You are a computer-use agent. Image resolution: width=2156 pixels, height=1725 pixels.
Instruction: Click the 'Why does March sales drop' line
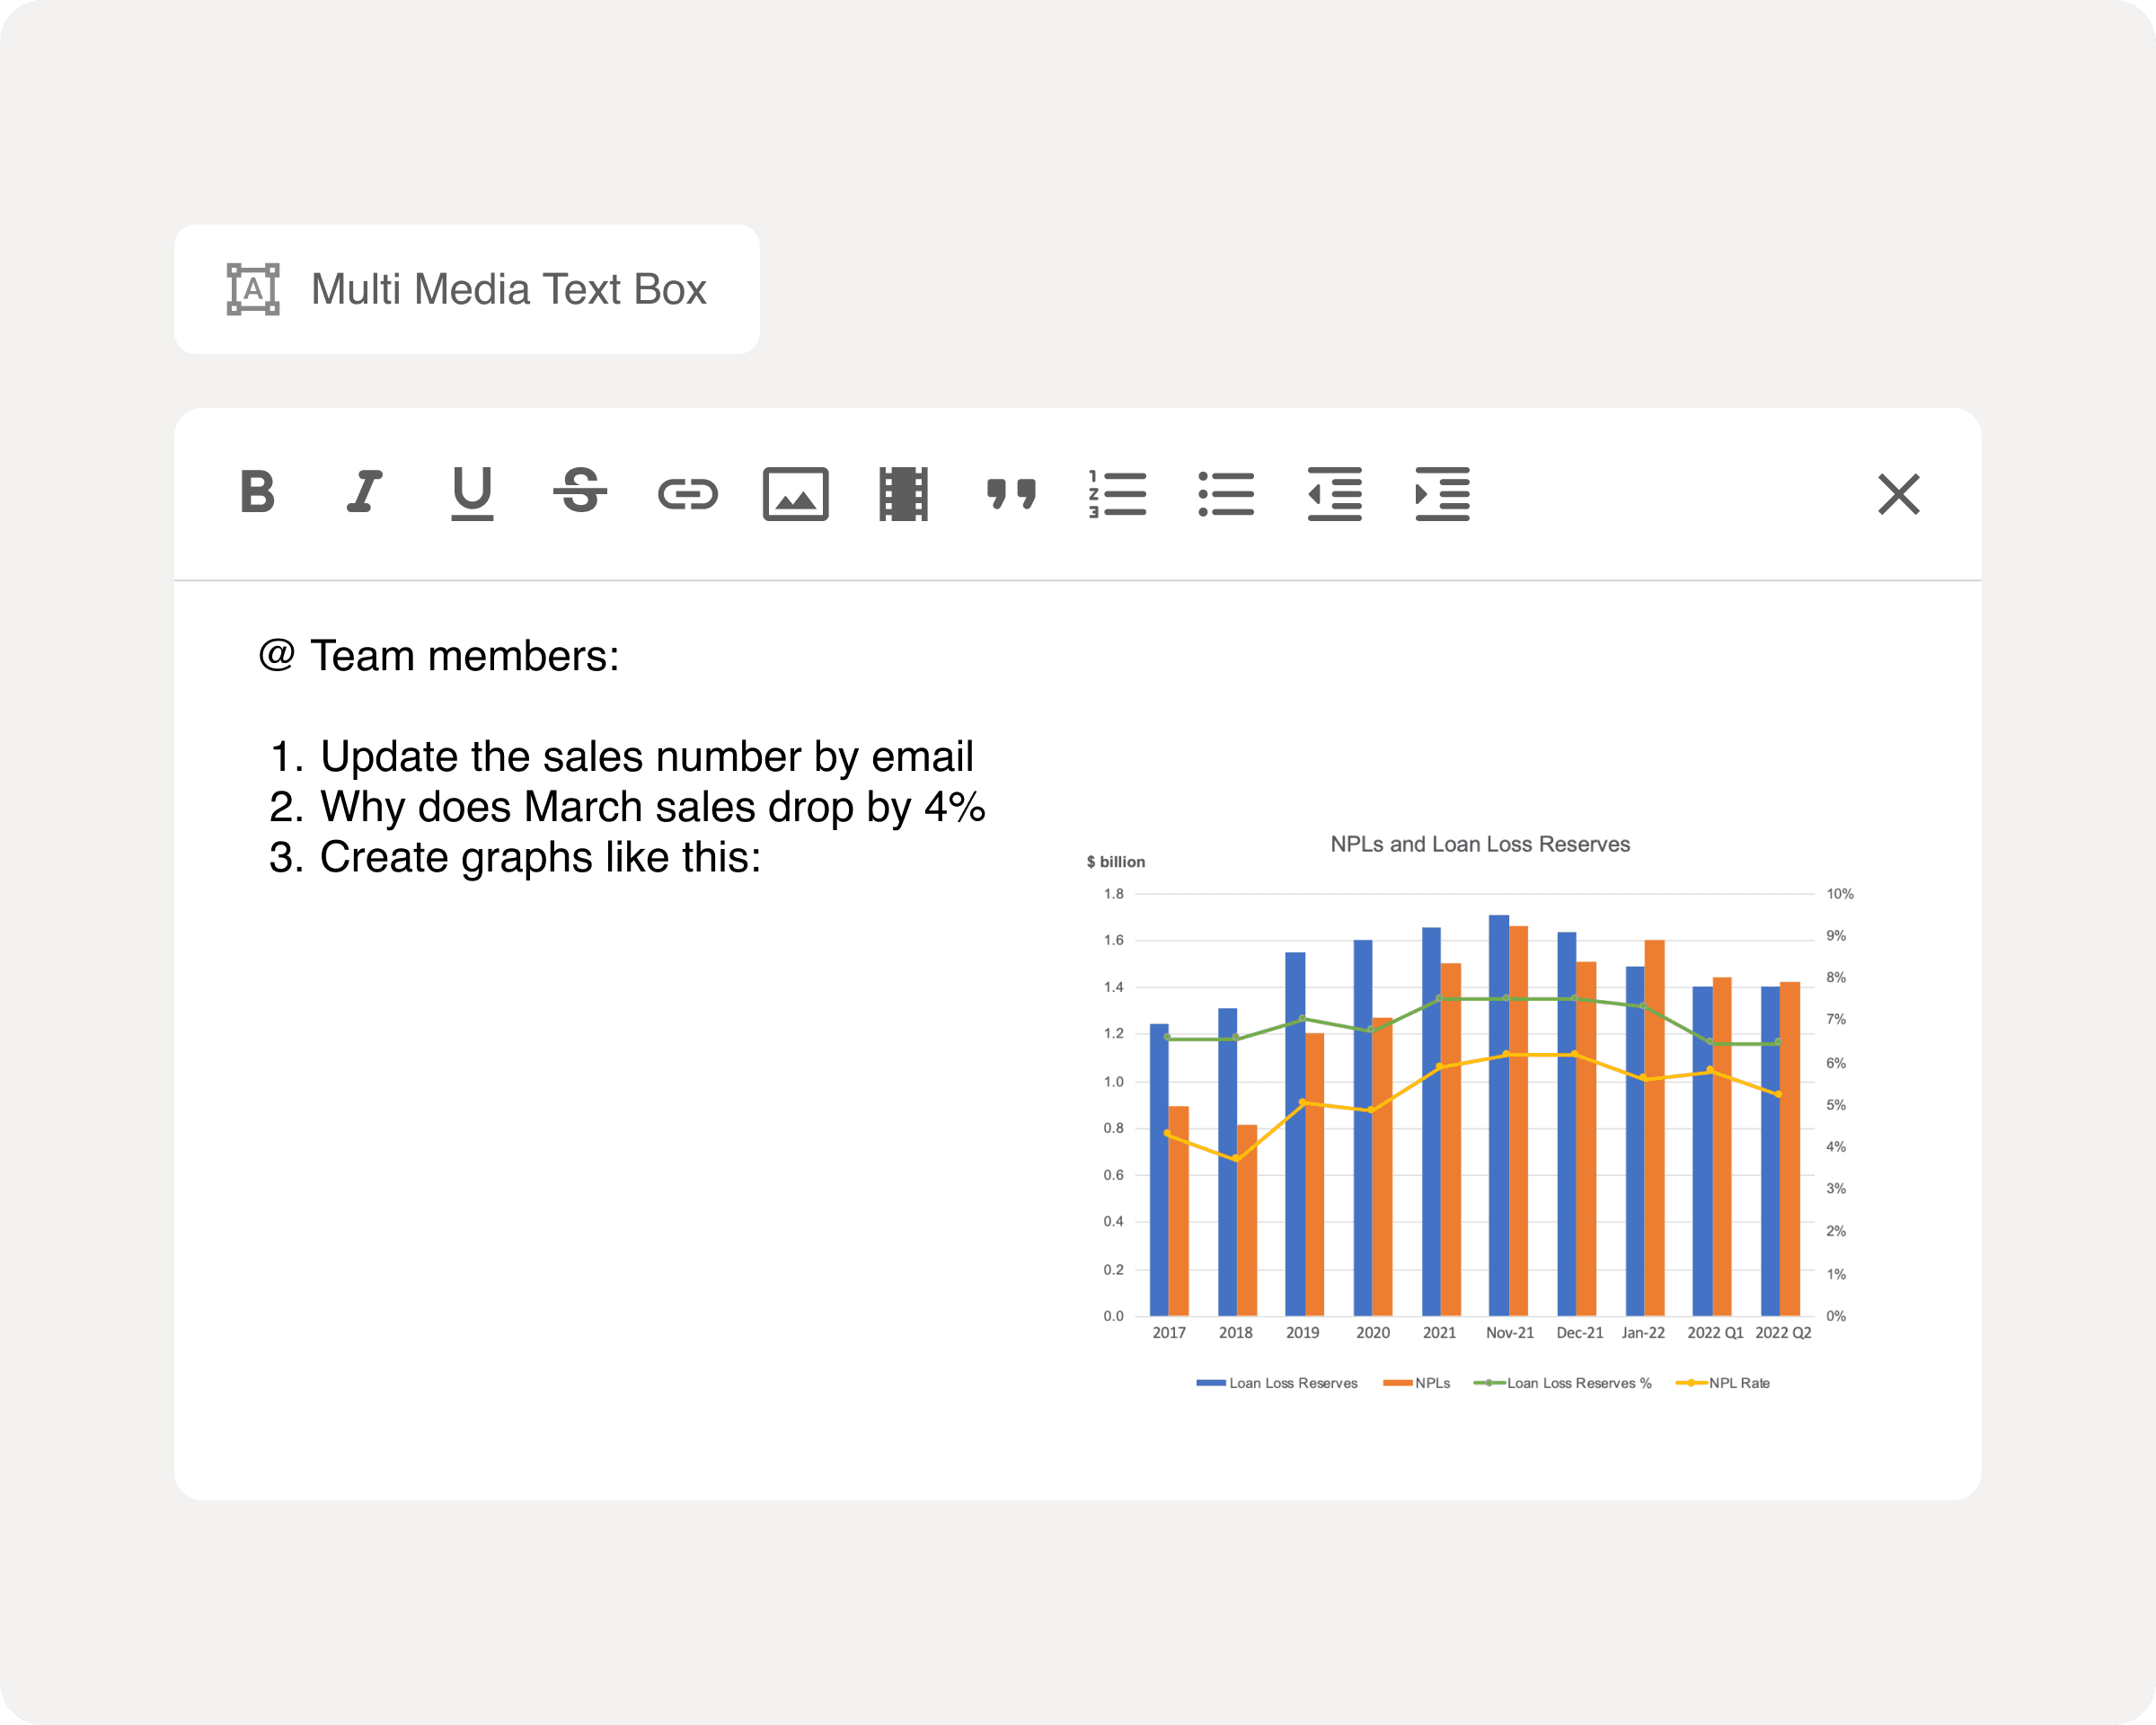tap(651, 807)
